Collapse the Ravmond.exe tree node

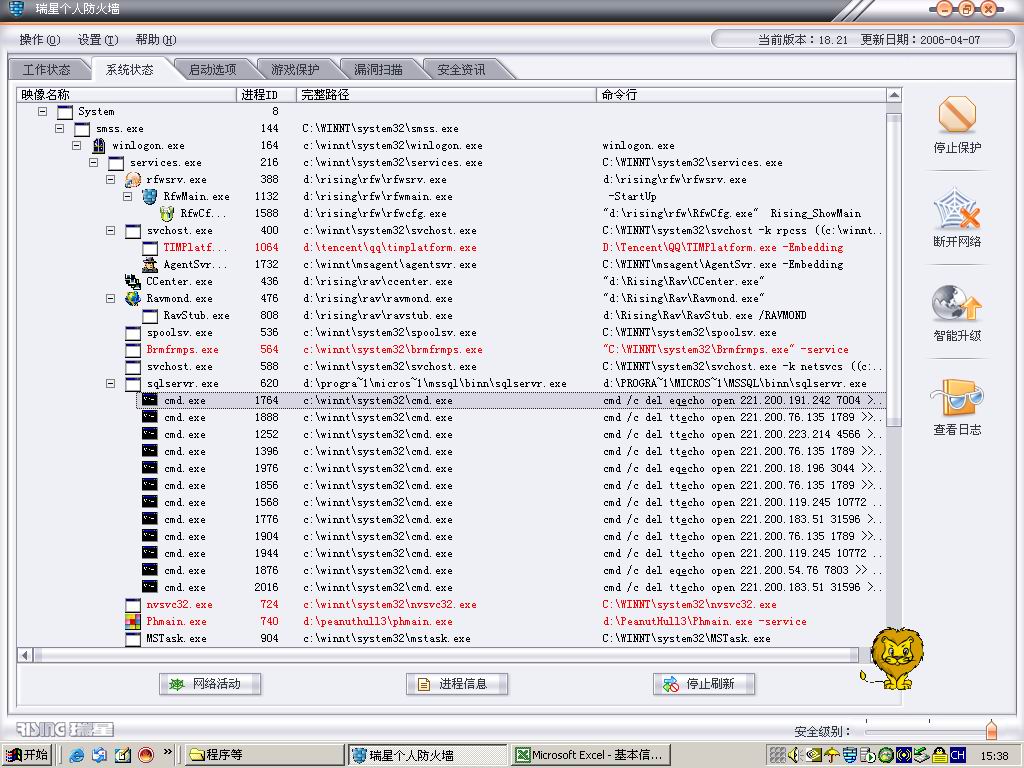pyautogui.click(x=110, y=298)
